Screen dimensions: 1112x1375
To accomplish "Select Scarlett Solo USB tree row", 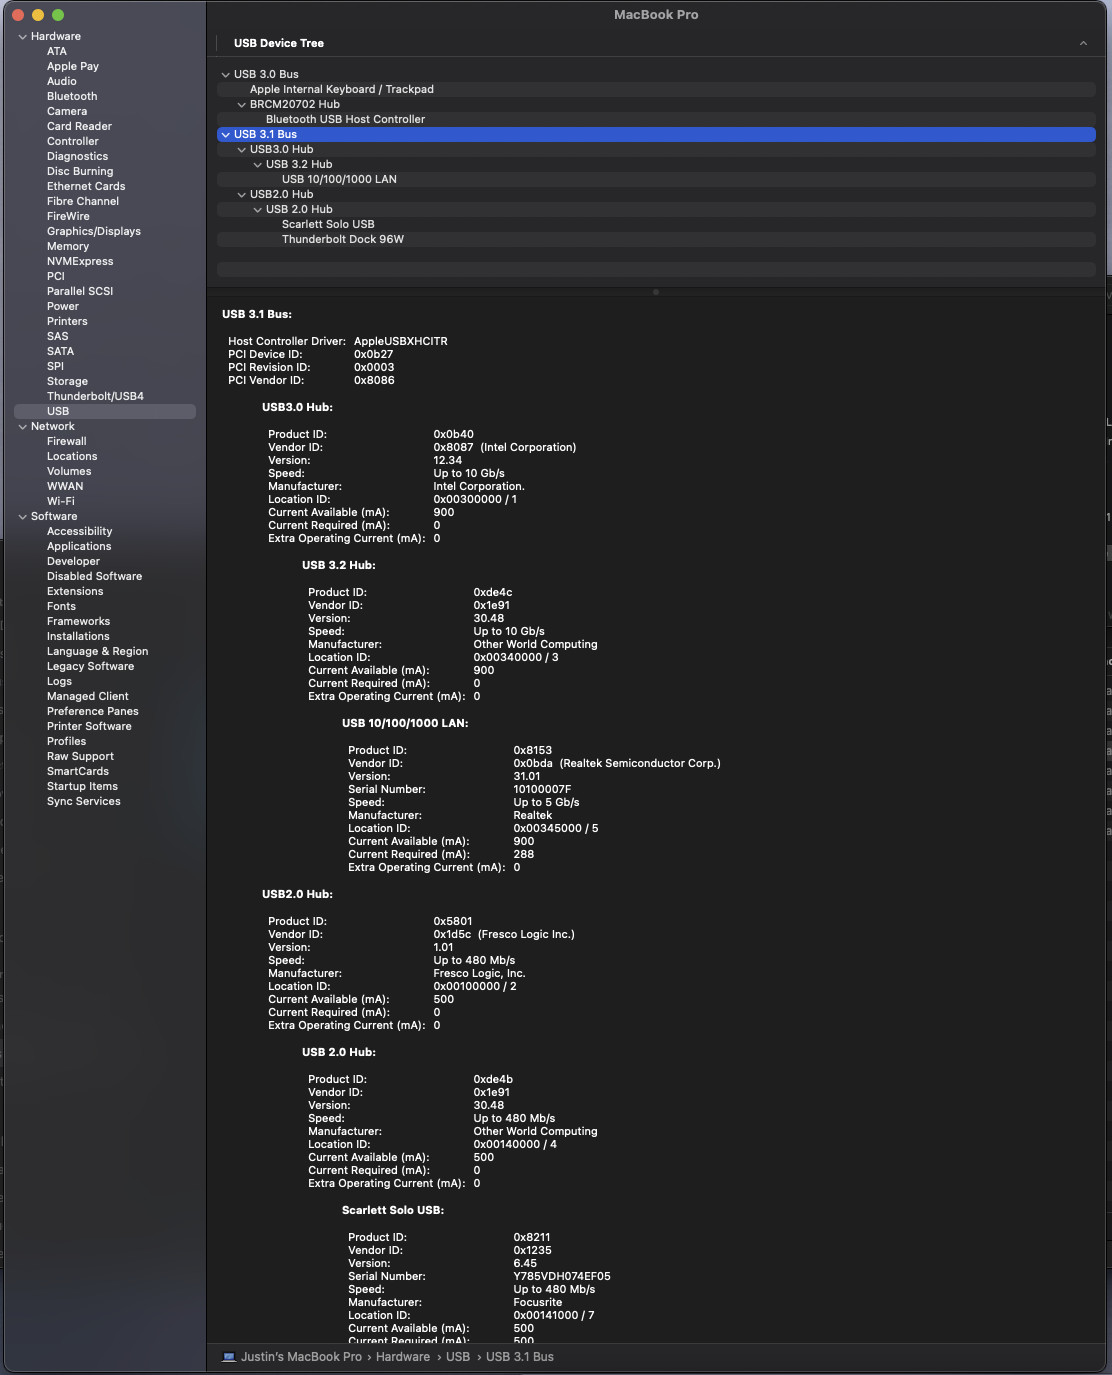I will click(x=656, y=225).
